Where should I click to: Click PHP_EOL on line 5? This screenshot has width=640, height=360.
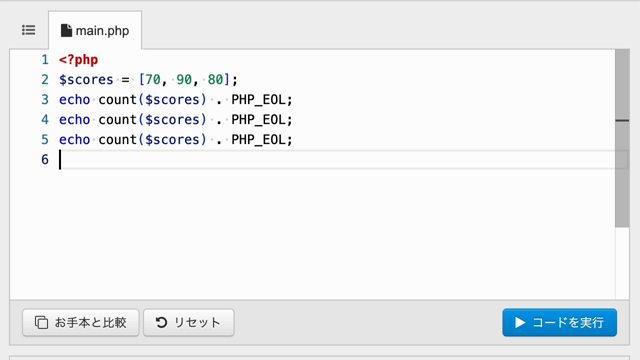[x=259, y=140]
